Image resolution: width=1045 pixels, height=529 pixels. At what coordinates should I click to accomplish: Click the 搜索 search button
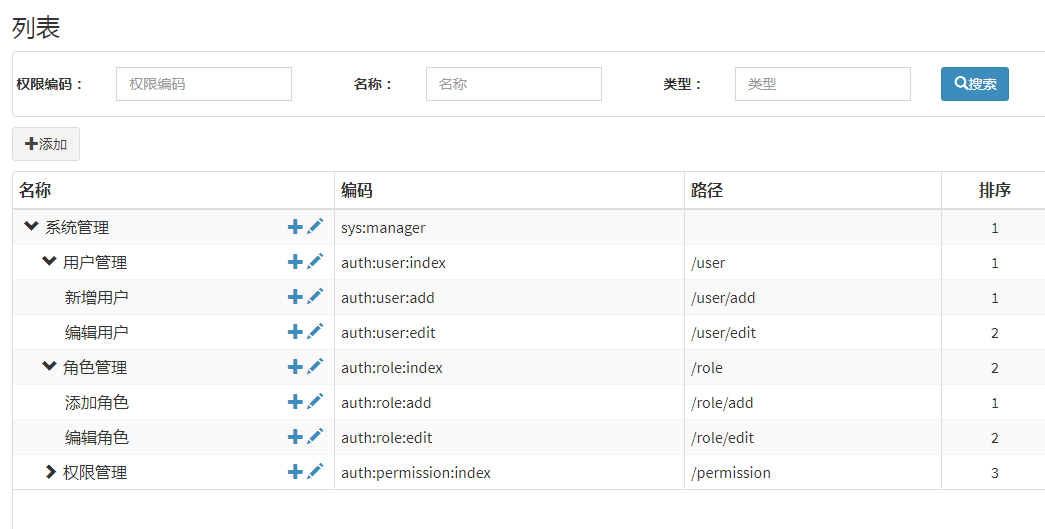pyautogui.click(x=974, y=84)
